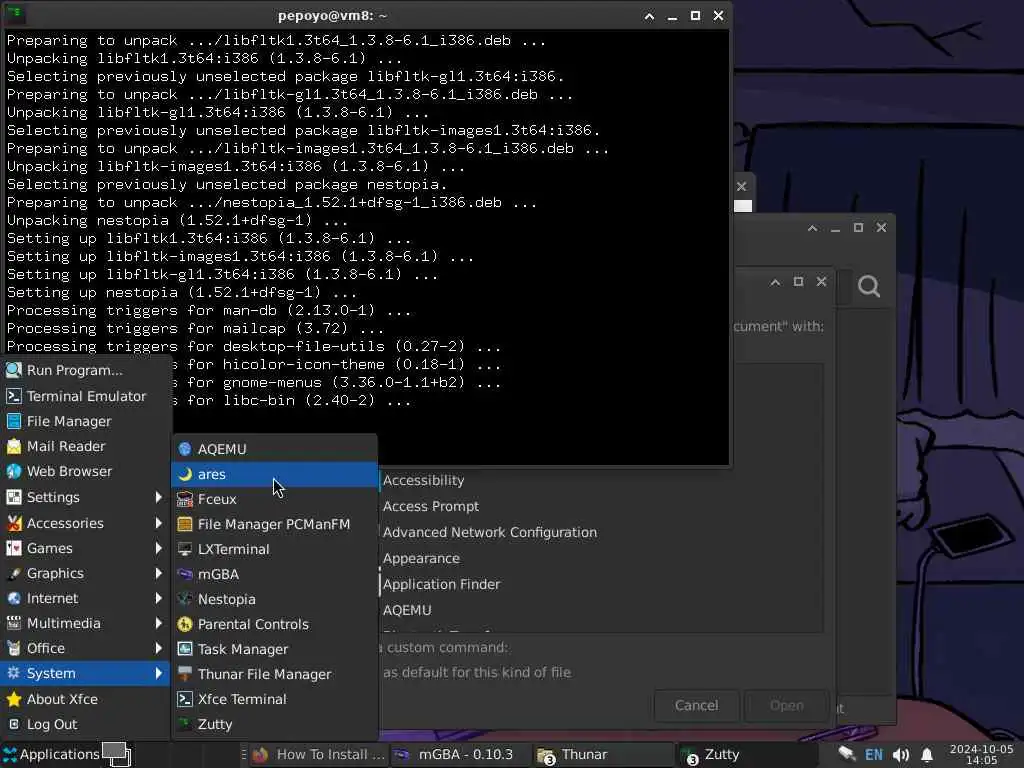Click the Accessories category icon
Image resolution: width=1024 pixels, height=768 pixels.
(x=14, y=522)
